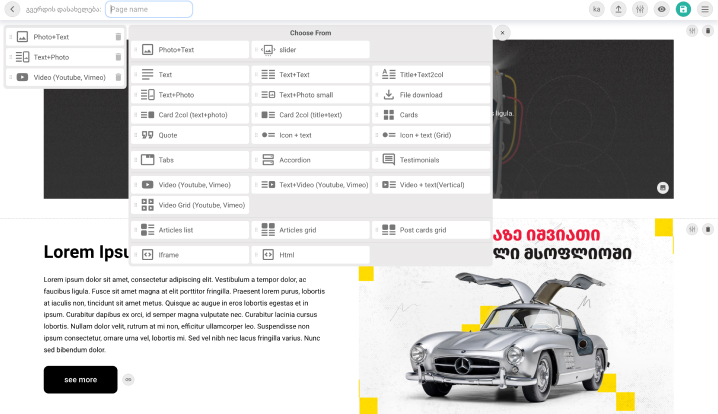Viewport: 718px width, 414px height.
Task: Delete the Photo+Text block from the list
Action: [x=118, y=37]
